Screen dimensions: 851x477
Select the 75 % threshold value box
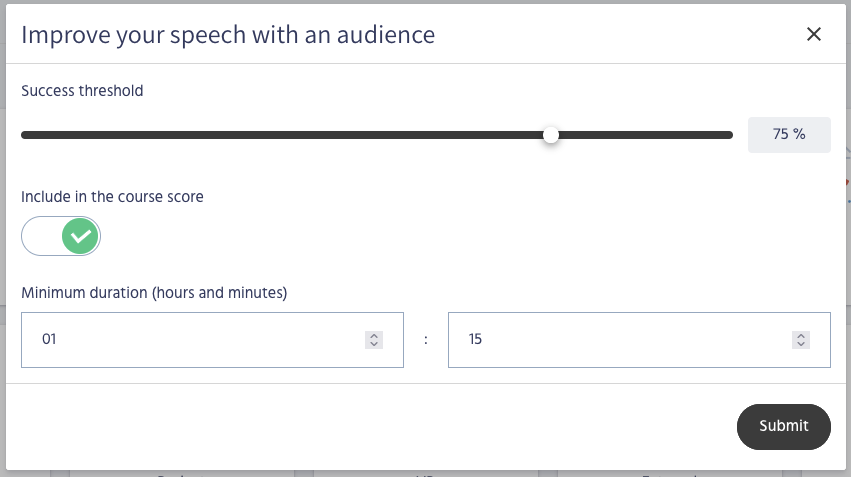coord(788,135)
